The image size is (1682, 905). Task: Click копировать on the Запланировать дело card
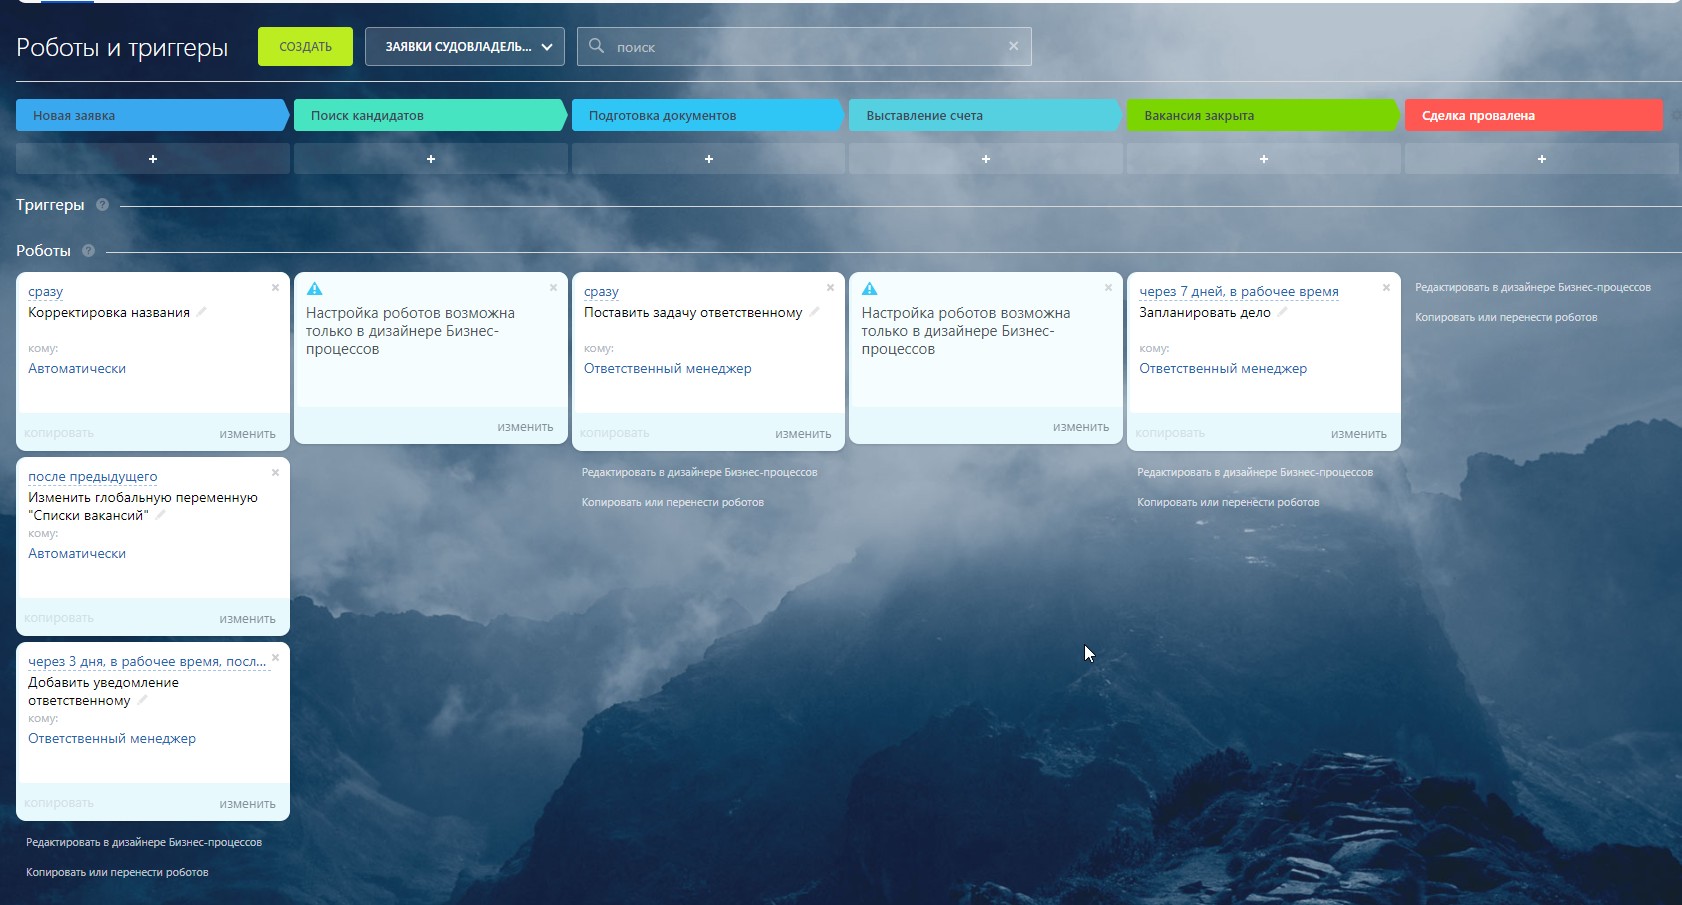coord(1170,433)
